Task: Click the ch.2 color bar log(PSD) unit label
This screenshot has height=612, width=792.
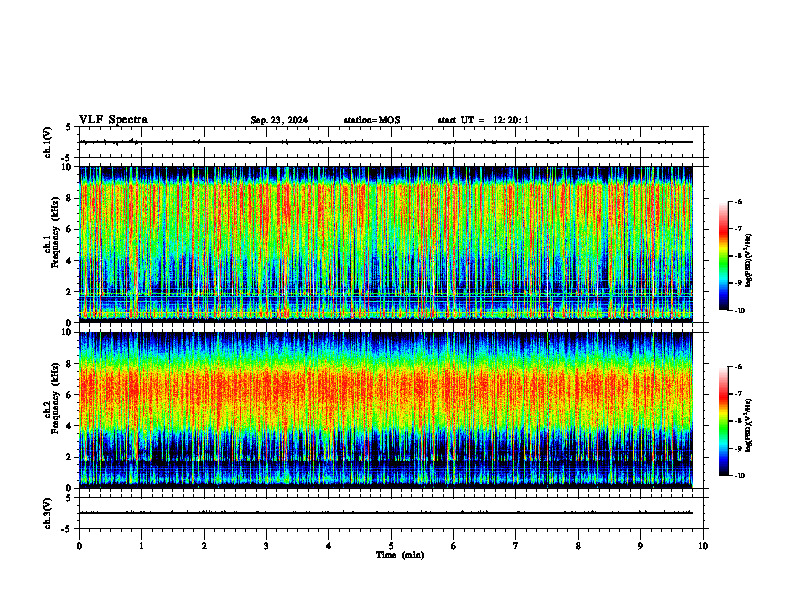Action: tap(749, 425)
